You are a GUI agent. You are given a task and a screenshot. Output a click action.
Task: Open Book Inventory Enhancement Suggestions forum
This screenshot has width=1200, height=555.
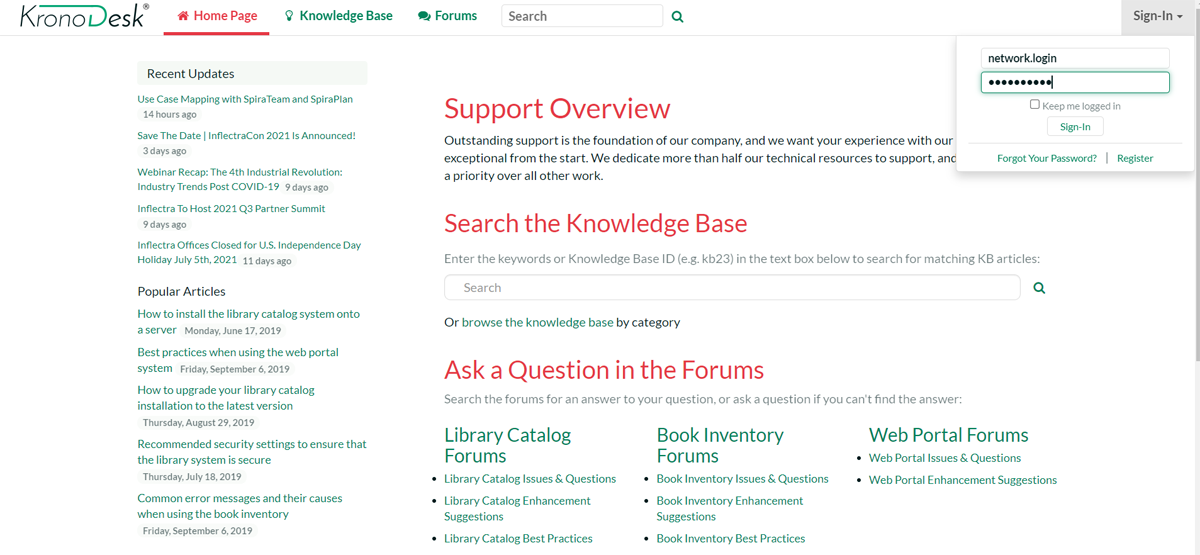click(729, 508)
